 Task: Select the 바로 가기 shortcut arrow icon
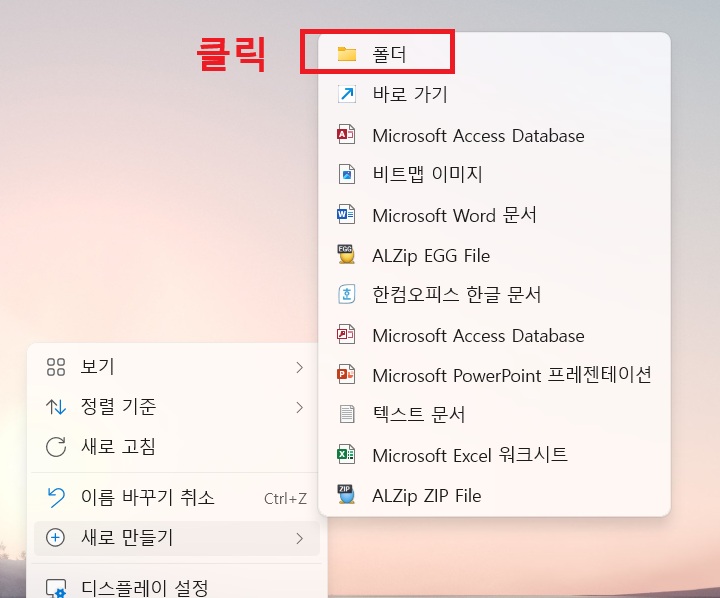pyautogui.click(x=347, y=94)
